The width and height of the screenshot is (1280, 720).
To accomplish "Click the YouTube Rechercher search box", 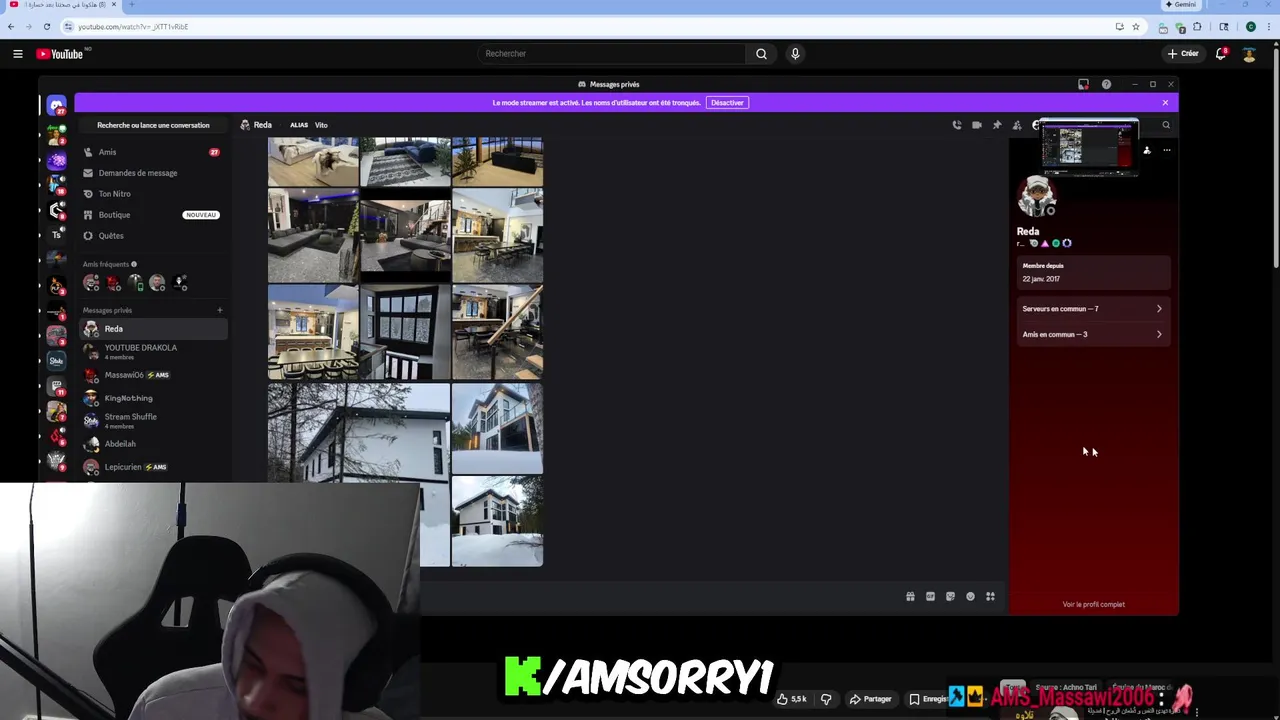I will [610, 54].
